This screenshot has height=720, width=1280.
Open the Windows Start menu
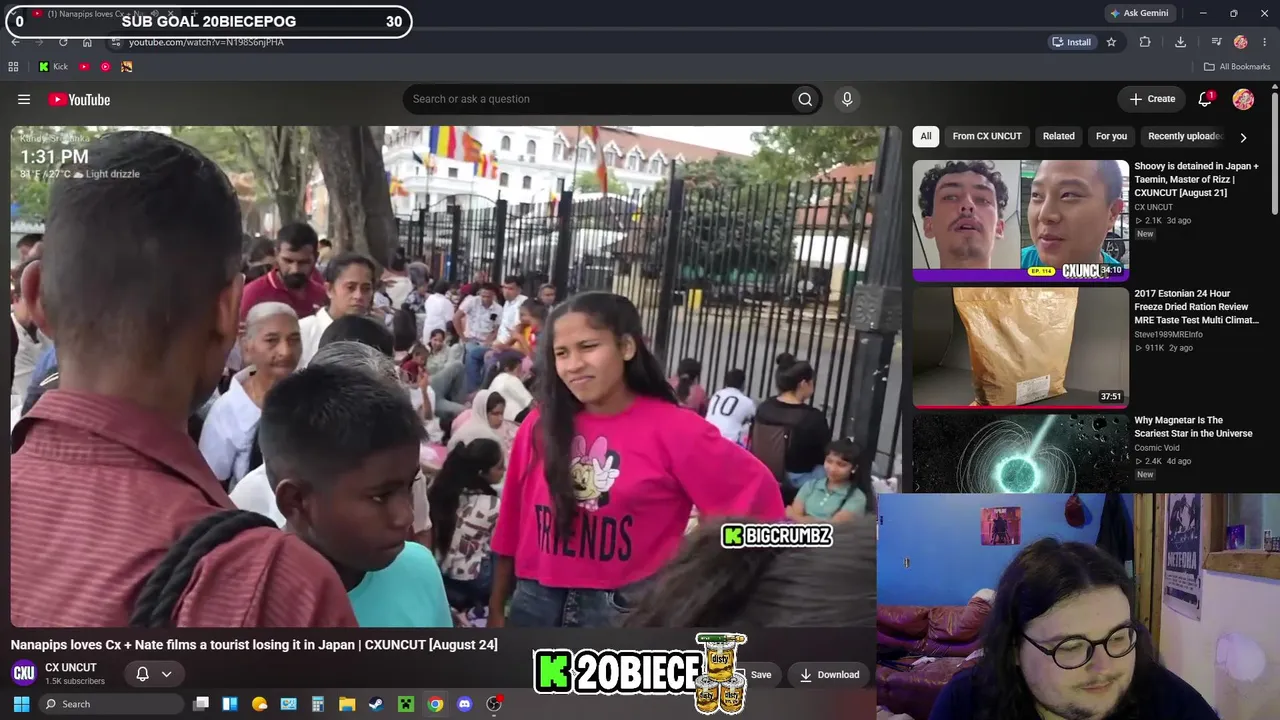point(21,704)
